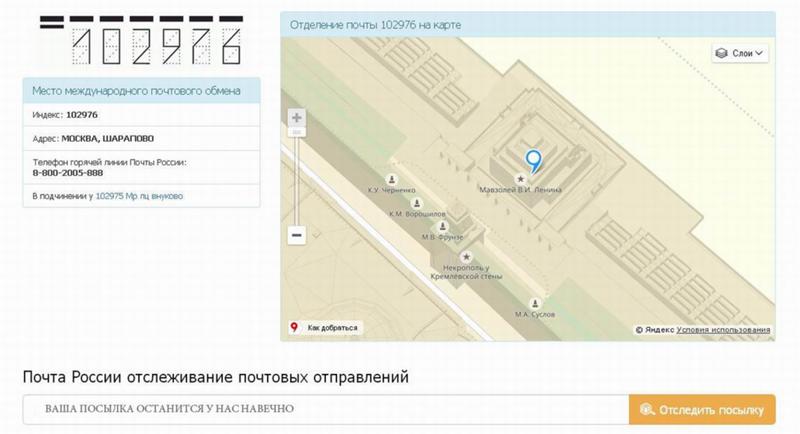Image resolution: width=800 pixels, height=434 pixels.
Task: Click the index value 102976
Action: (82, 115)
